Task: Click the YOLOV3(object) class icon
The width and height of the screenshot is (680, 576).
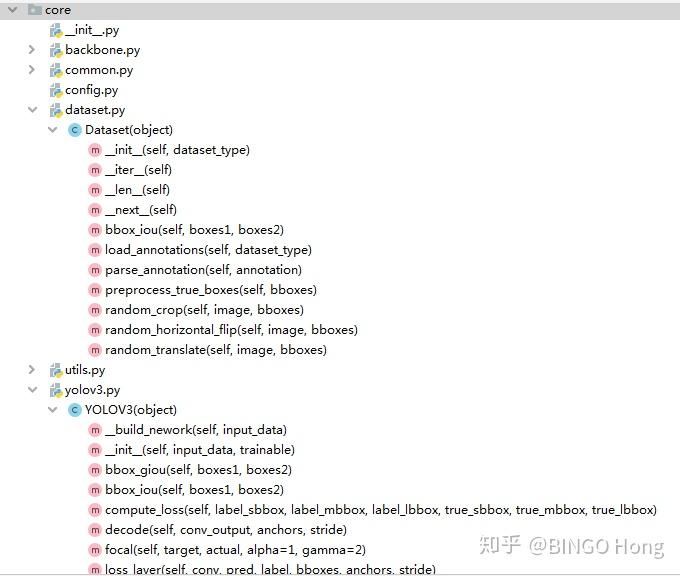Action: pyautogui.click(x=75, y=410)
